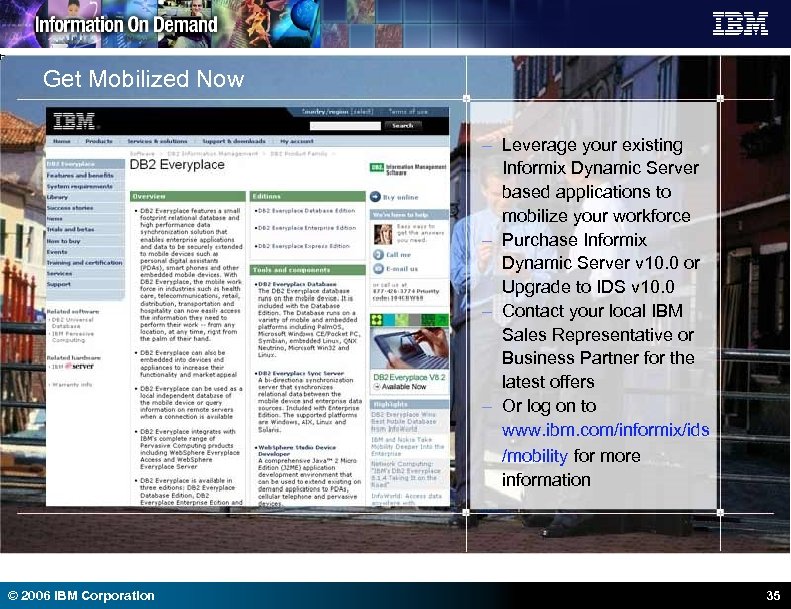791x609 pixels.
Task: Open the My account tab
Action: (297, 141)
